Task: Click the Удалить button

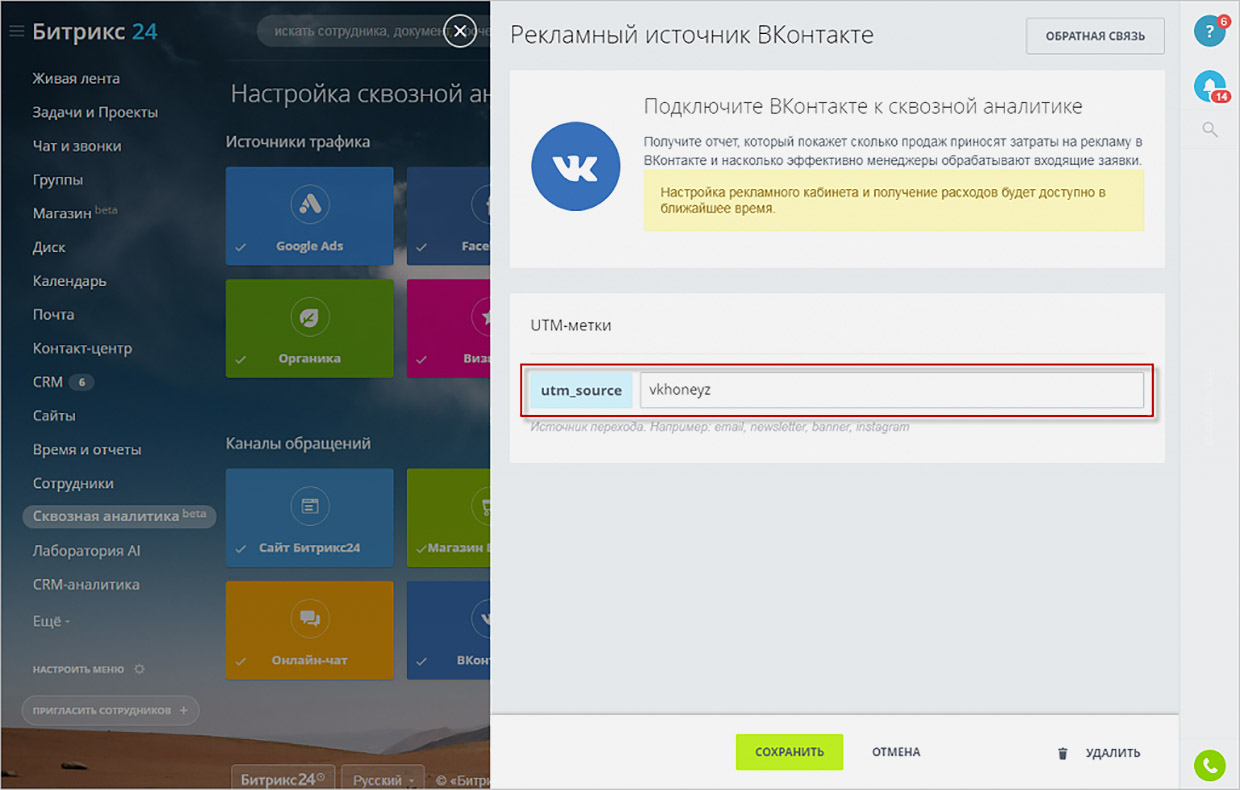Action: (x=1112, y=753)
